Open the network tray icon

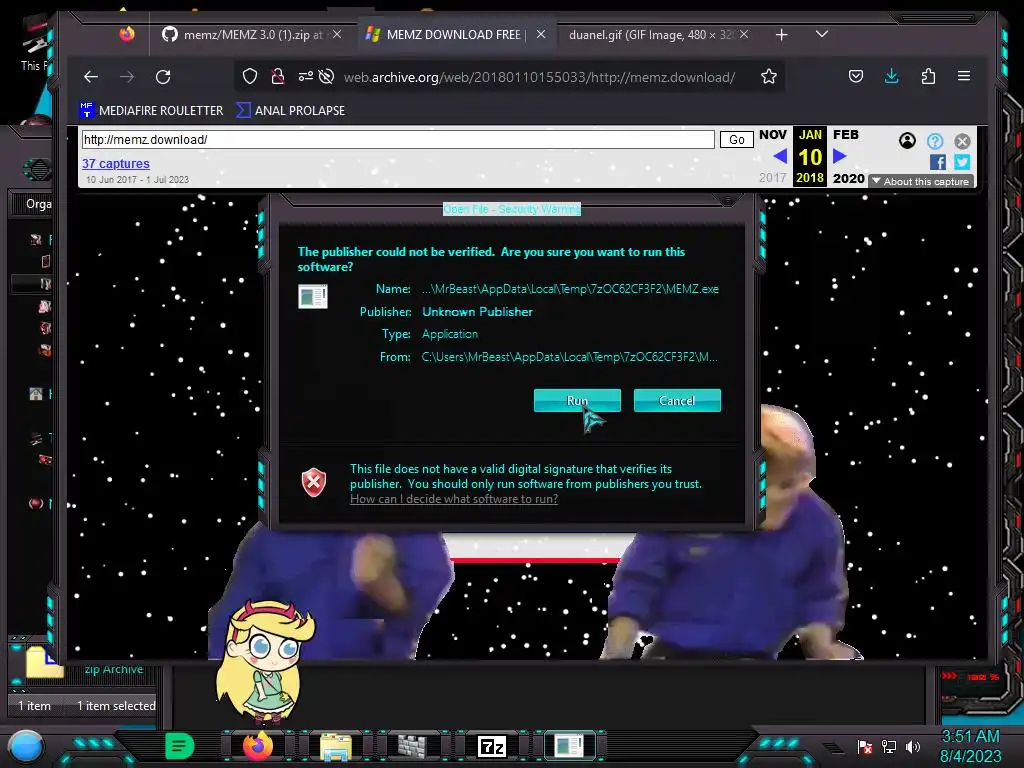(889, 746)
